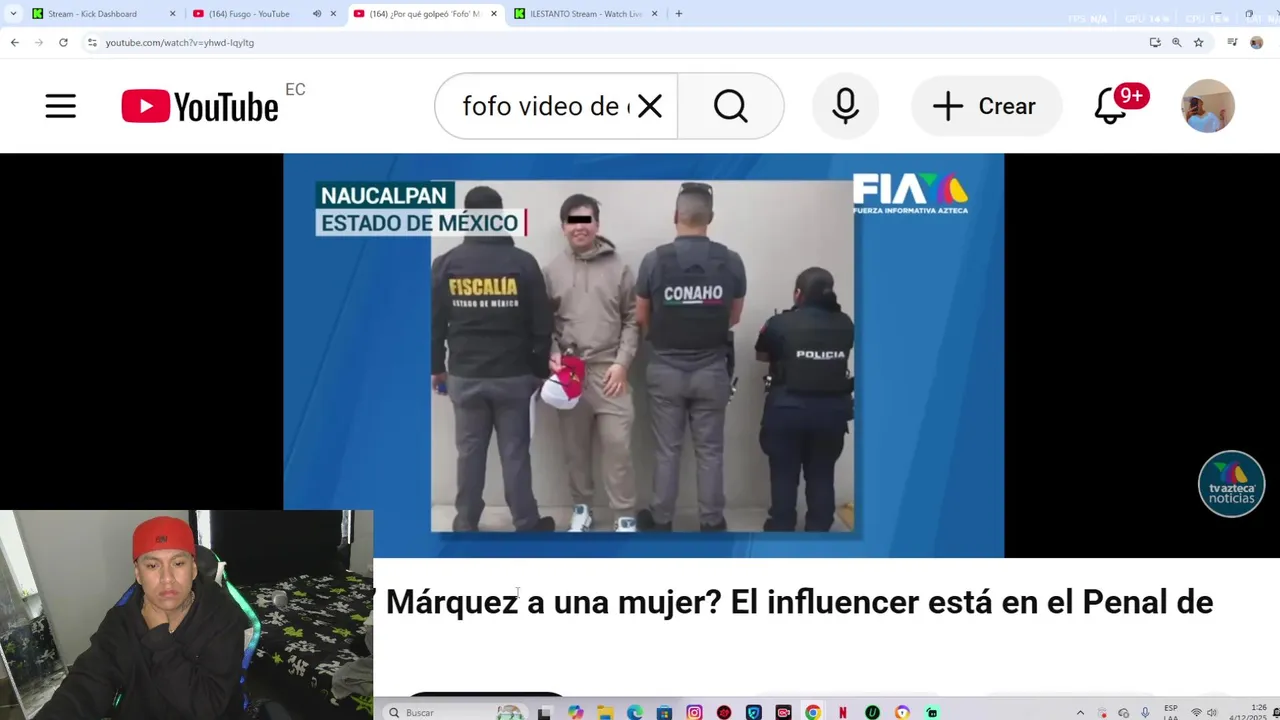1280x720 pixels.
Task: Close the current Fofo video tab
Action: 493,14
